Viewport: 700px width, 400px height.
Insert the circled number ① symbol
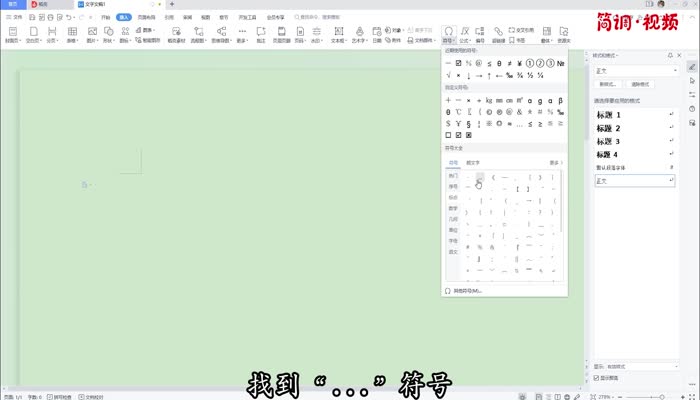click(530, 63)
